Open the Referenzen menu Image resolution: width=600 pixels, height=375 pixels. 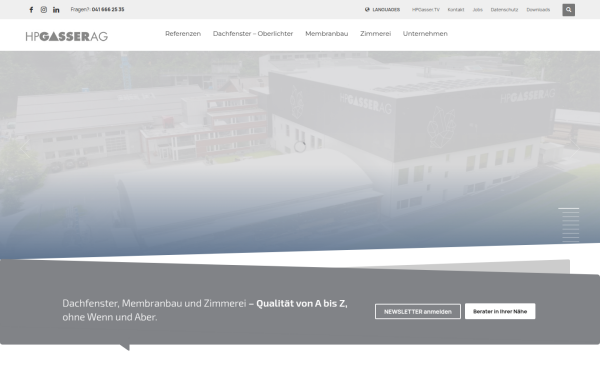point(183,34)
